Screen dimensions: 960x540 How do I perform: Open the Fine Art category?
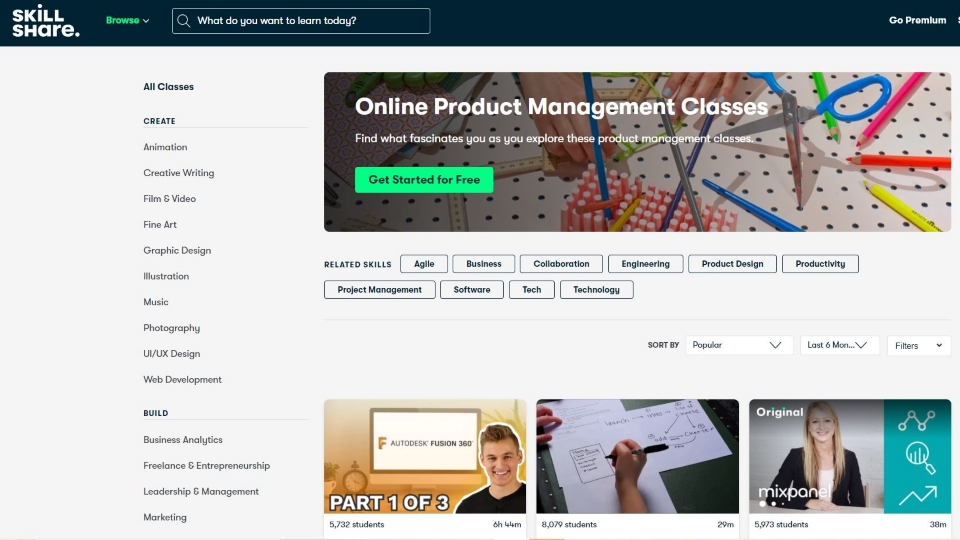[160, 225]
